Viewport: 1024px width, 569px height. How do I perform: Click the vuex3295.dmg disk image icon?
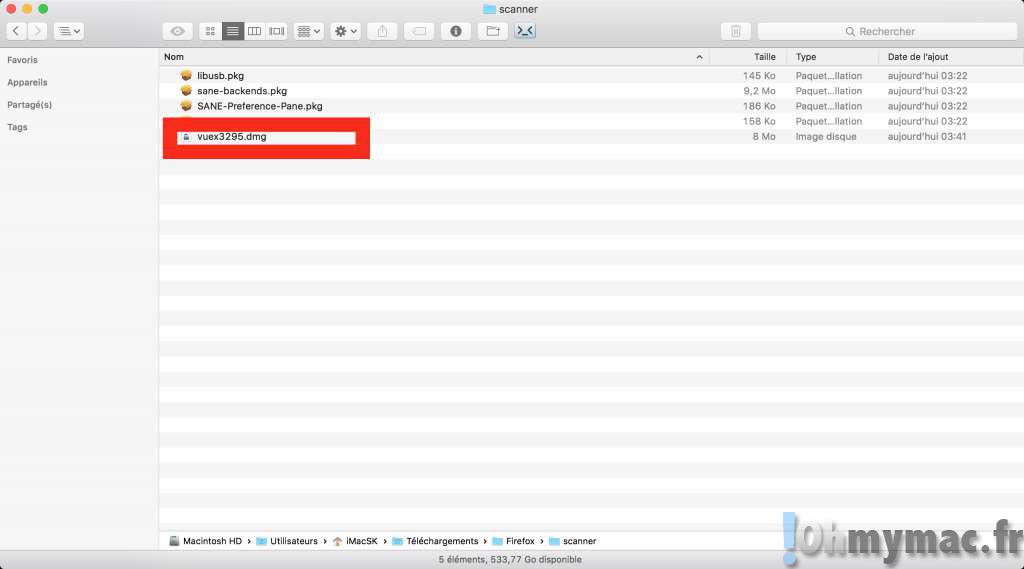click(186, 137)
